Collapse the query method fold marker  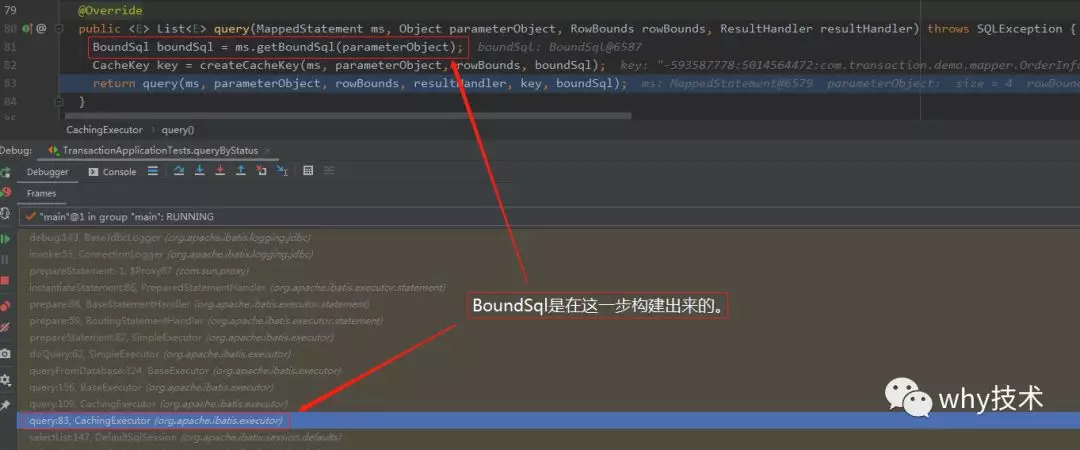tap(60, 29)
